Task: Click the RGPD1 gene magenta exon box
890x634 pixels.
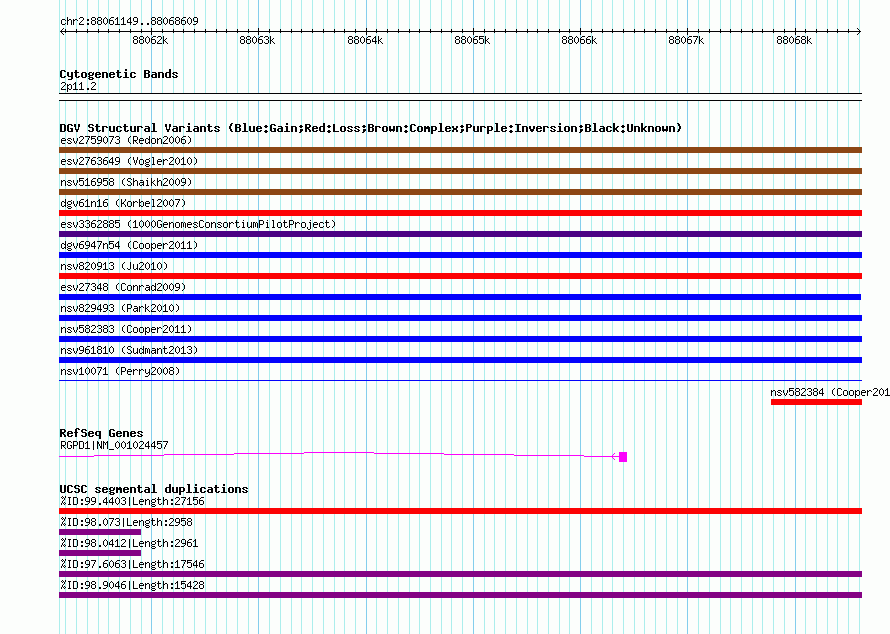Action: [x=623, y=457]
